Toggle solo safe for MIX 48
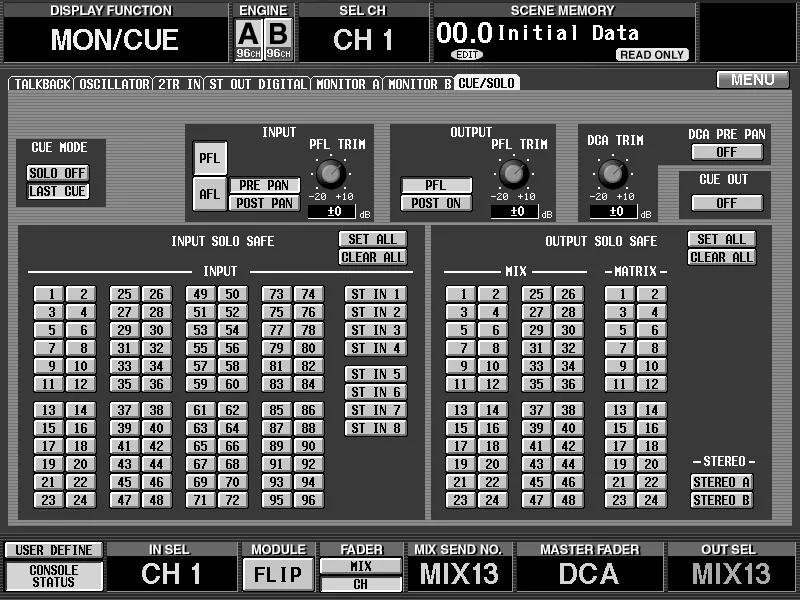This screenshot has height=600, width=800. (x=568, y=500)
